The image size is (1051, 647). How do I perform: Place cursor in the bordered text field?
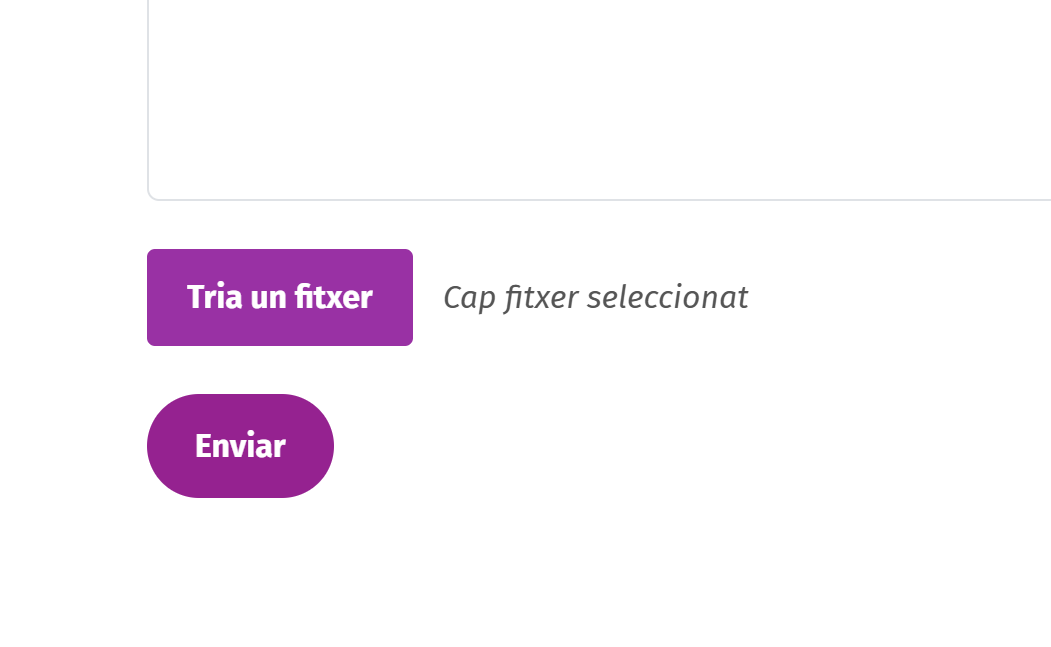600,100
